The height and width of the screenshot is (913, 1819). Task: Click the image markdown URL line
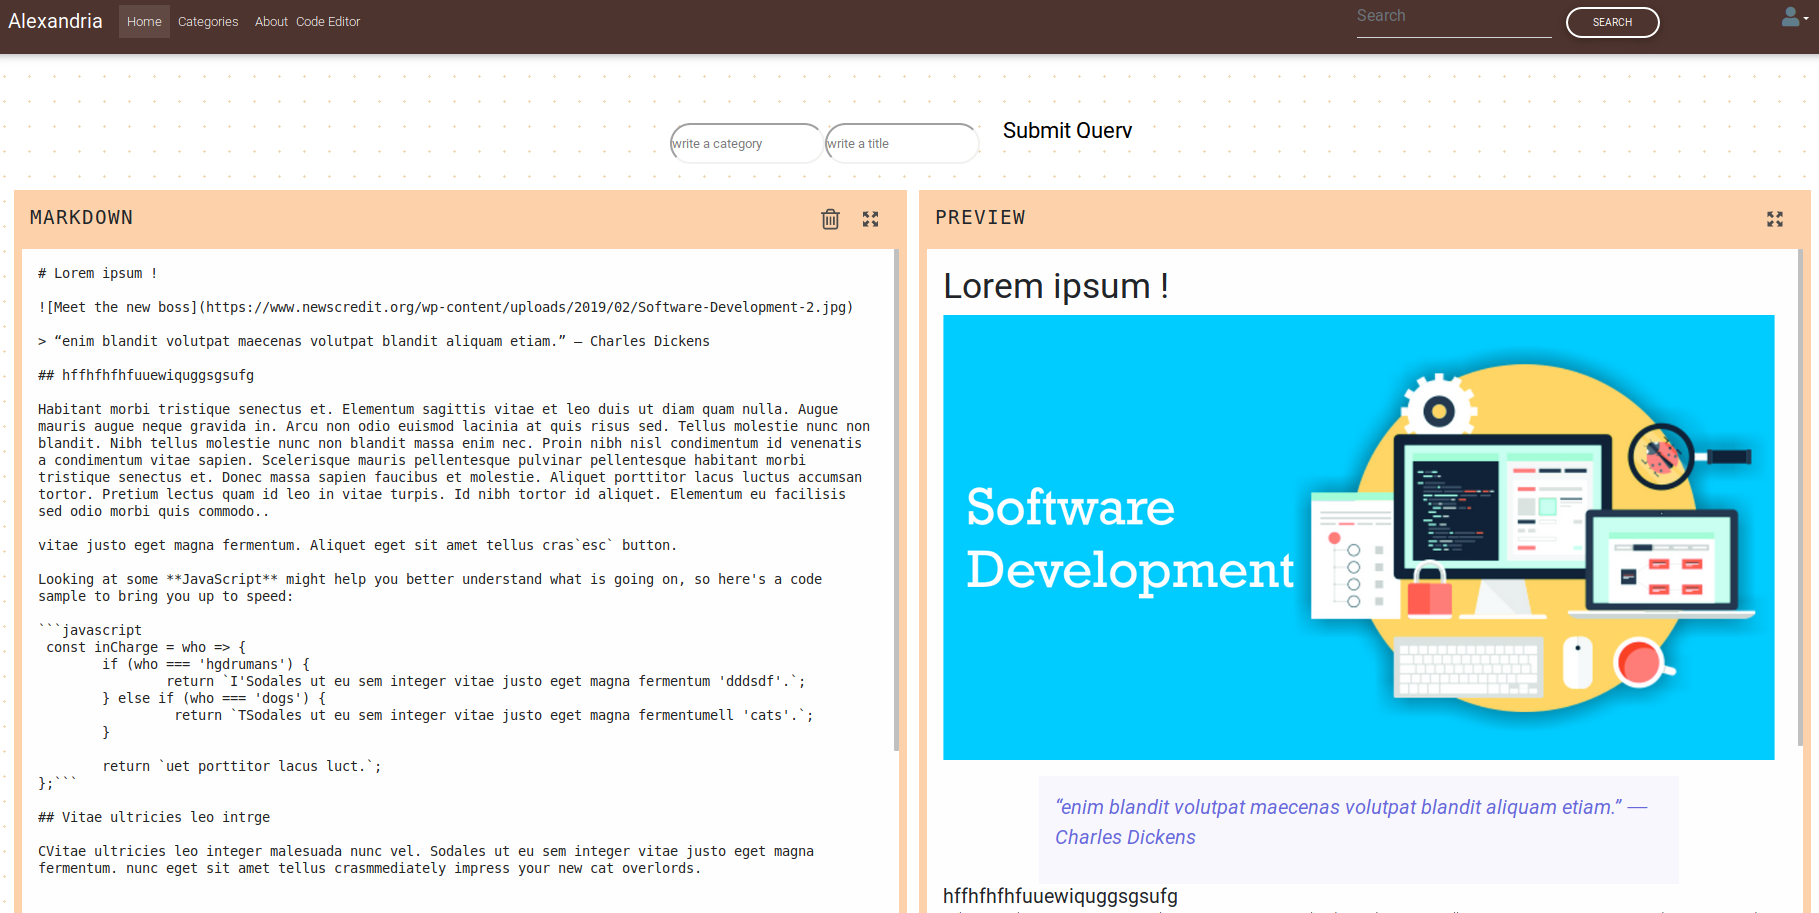[x=446, y=307]
